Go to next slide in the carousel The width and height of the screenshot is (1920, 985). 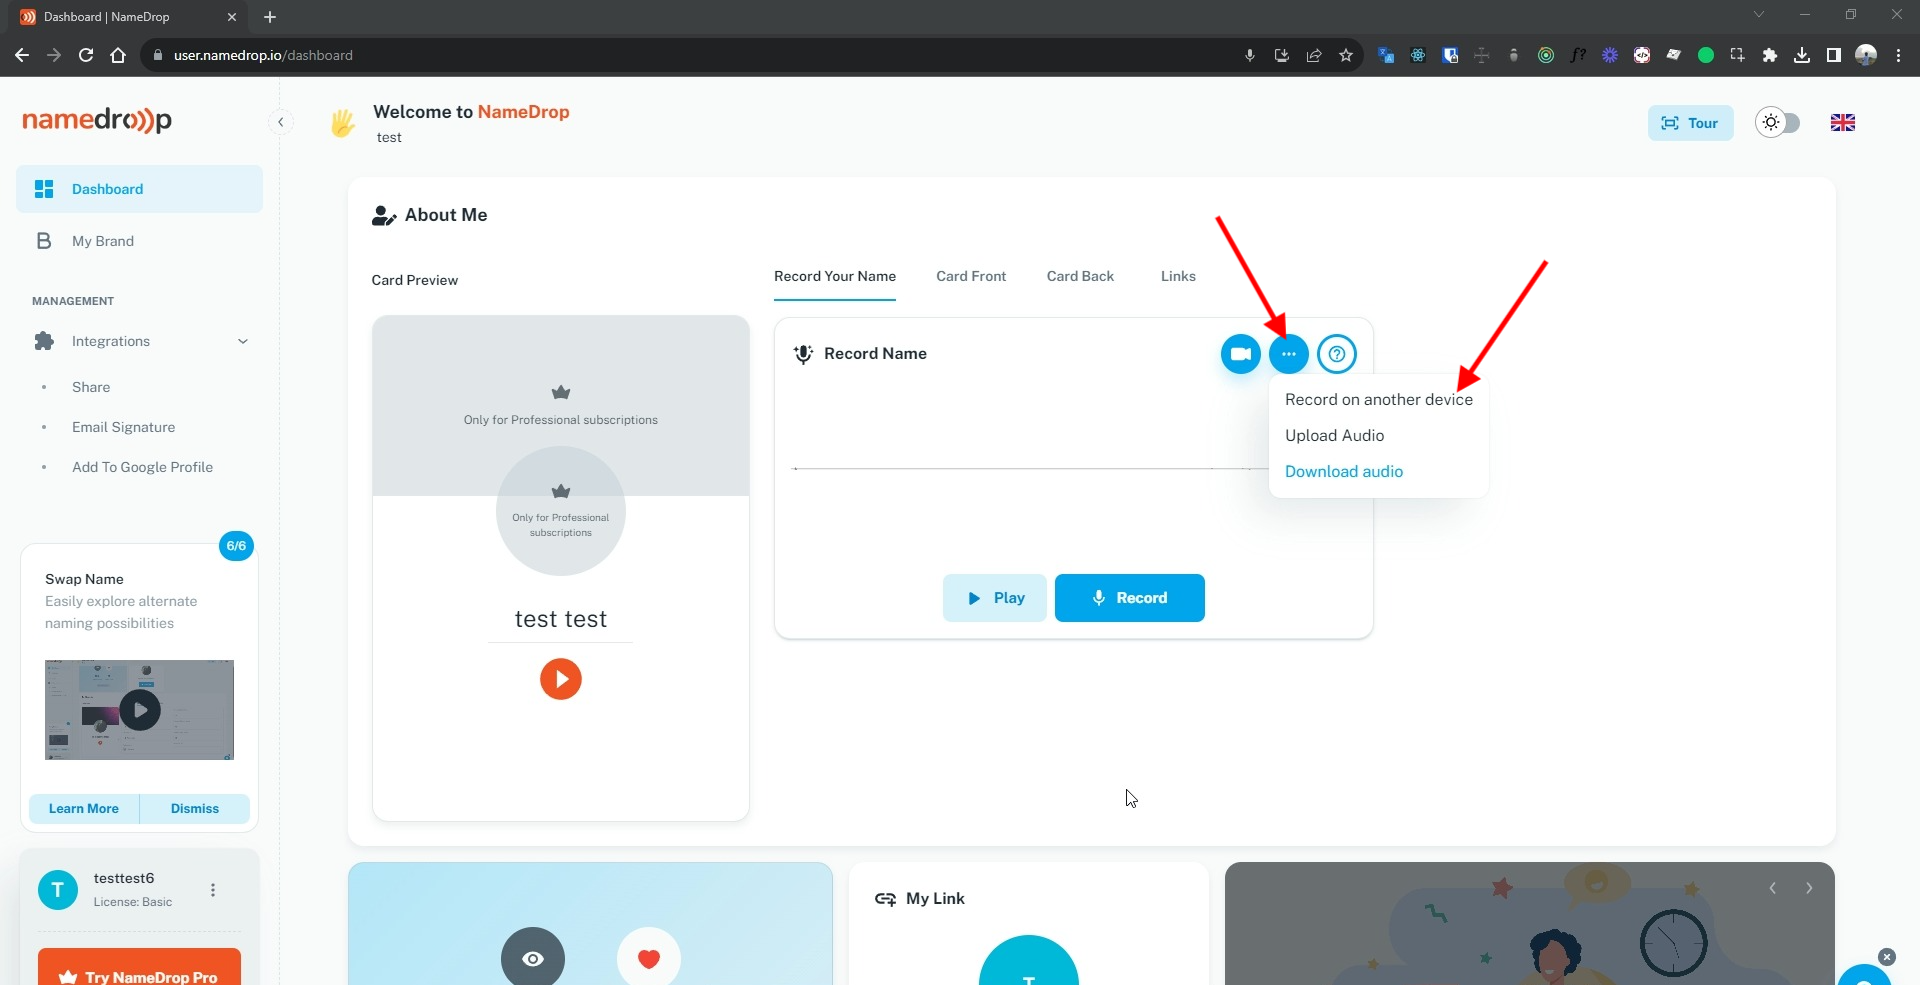(1809, 888)
